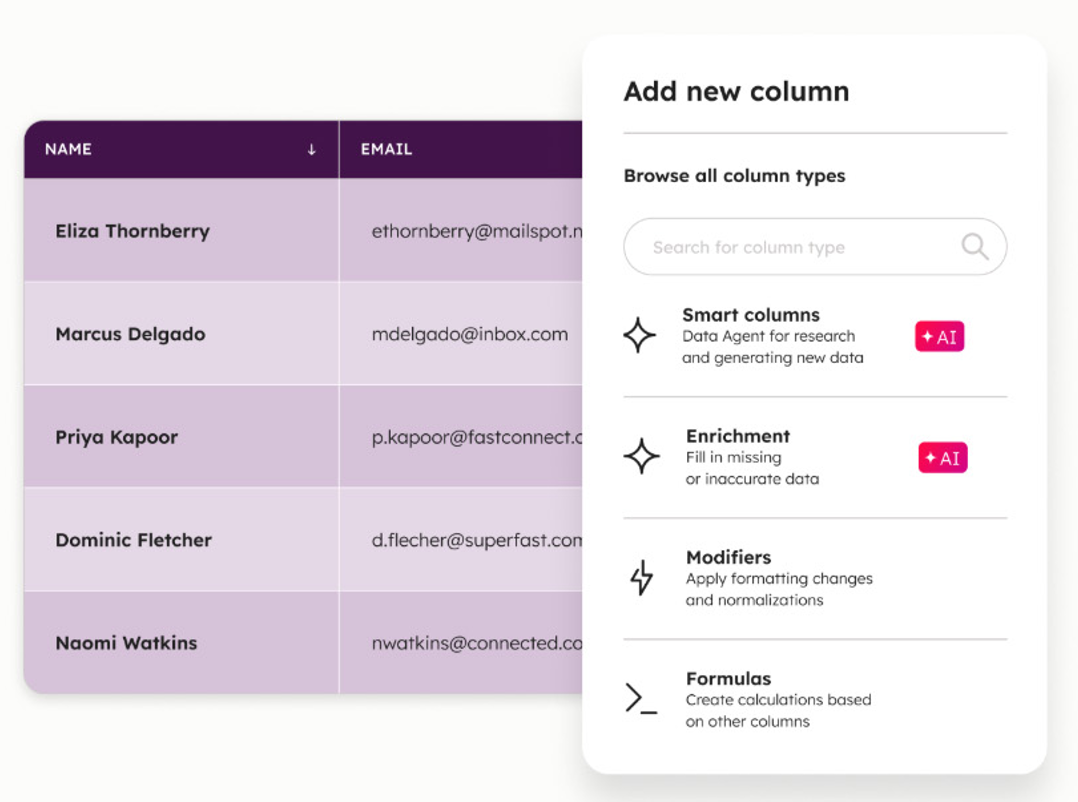Select the Naomi Watkins name cell

tap(126, 643)
